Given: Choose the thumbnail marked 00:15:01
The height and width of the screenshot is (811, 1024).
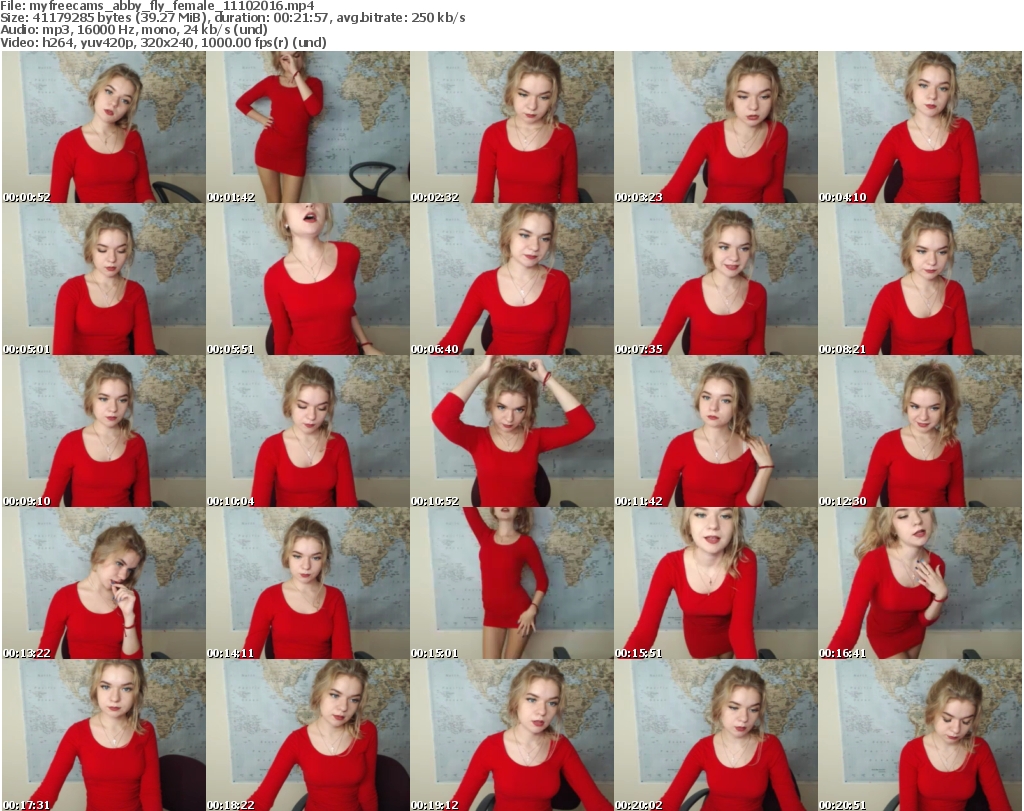Looking at the screenshot, I should coord(511,584).
